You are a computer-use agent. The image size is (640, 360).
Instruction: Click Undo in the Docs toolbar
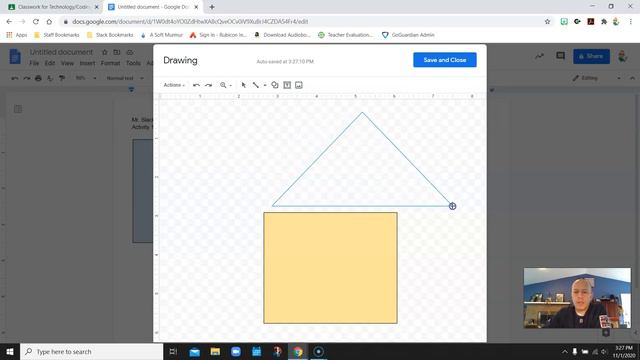click(x=15, y=78)
